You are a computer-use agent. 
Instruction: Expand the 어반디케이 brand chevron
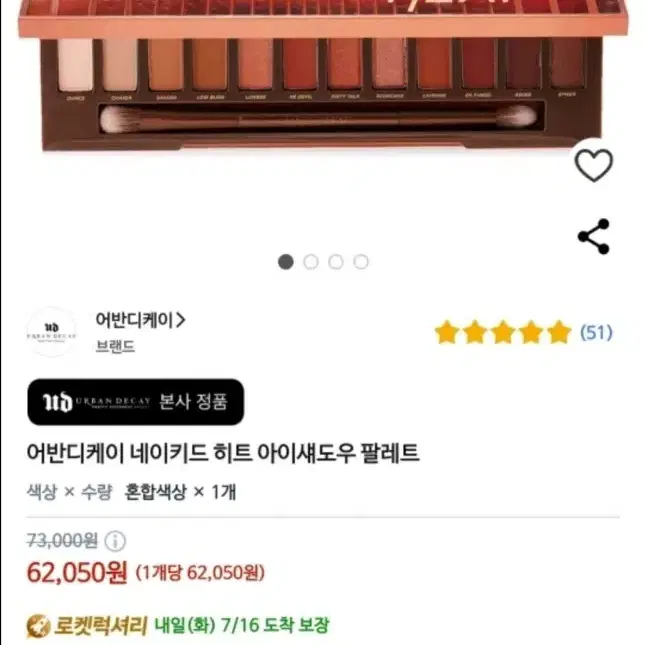coord(181,320)
